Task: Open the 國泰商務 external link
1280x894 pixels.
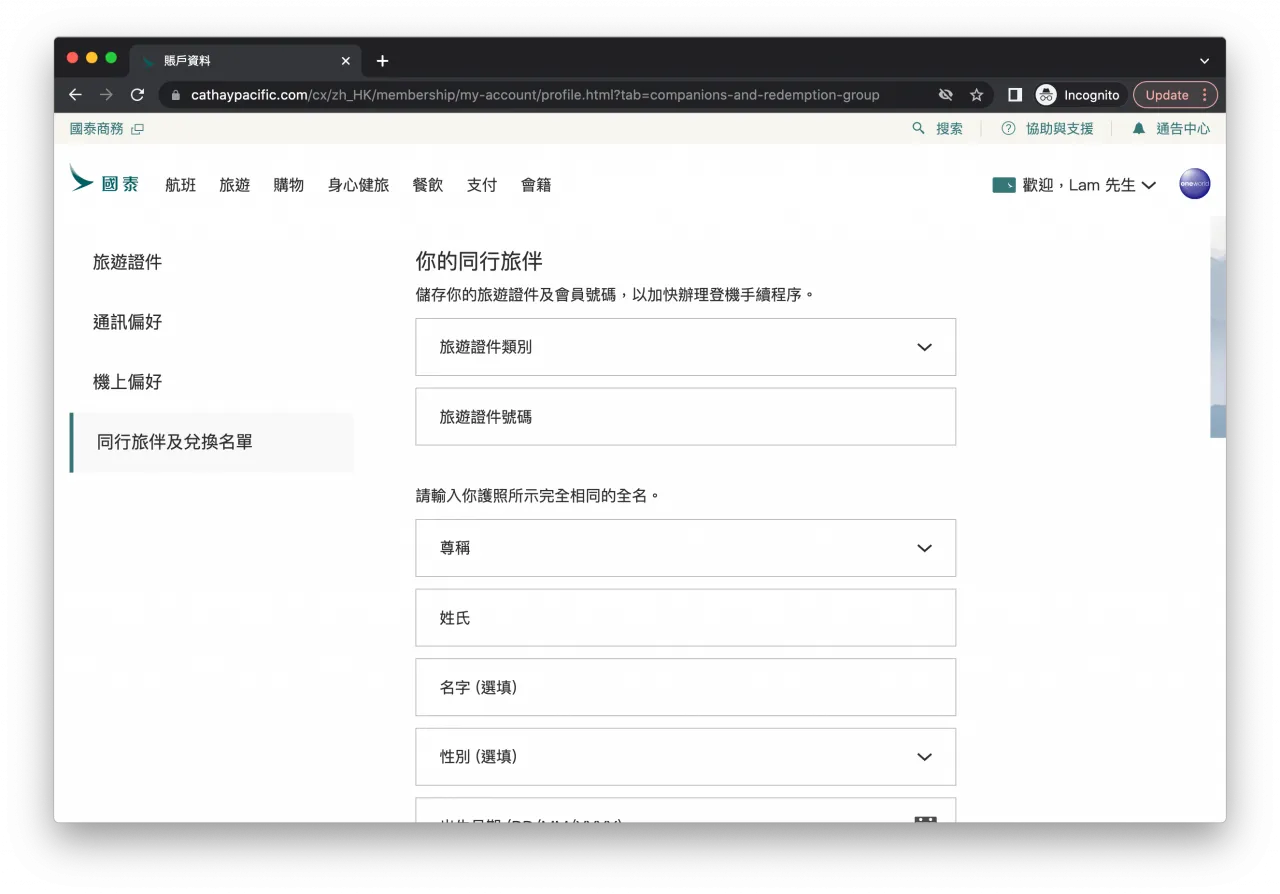Action: pos(106,129)
